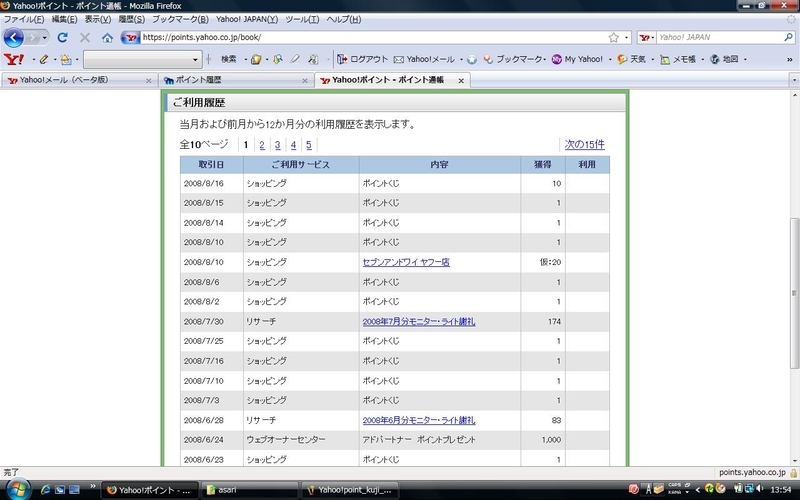
Task: Open the 2008年6月分モニター・ライト謝礼 link
Action: (x=419, y=420)
